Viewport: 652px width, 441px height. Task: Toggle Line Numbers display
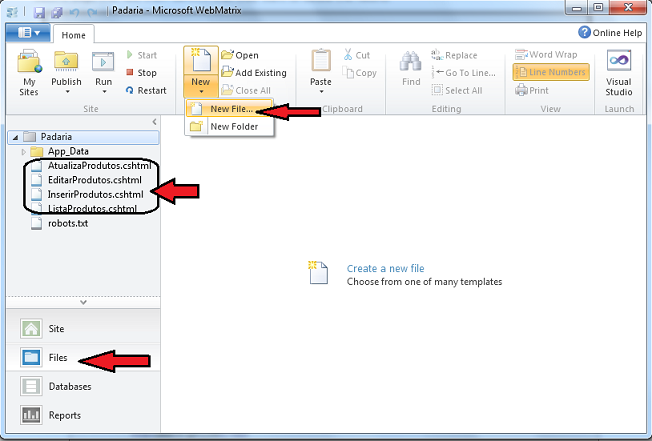[551, 72]
